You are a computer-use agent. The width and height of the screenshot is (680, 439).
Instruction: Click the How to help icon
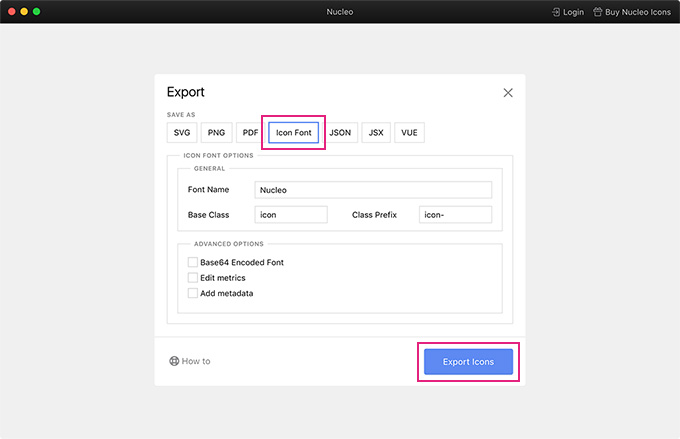tap(174, 361)
